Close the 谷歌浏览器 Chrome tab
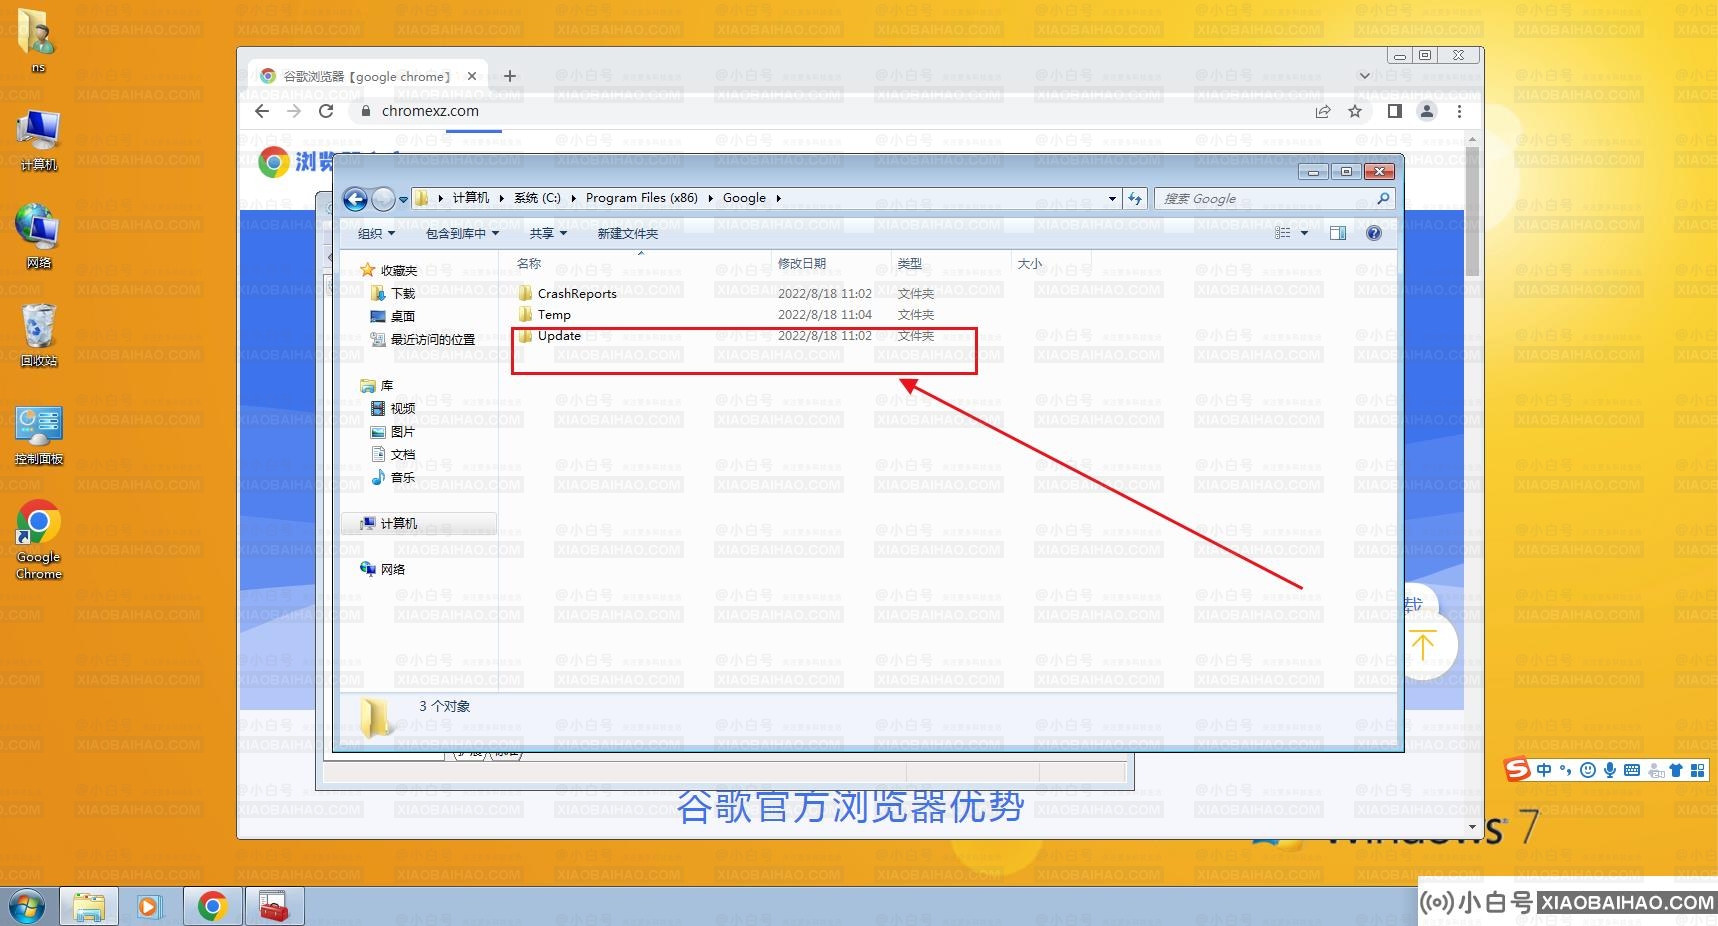1718x926 pixels. point(472,76)
